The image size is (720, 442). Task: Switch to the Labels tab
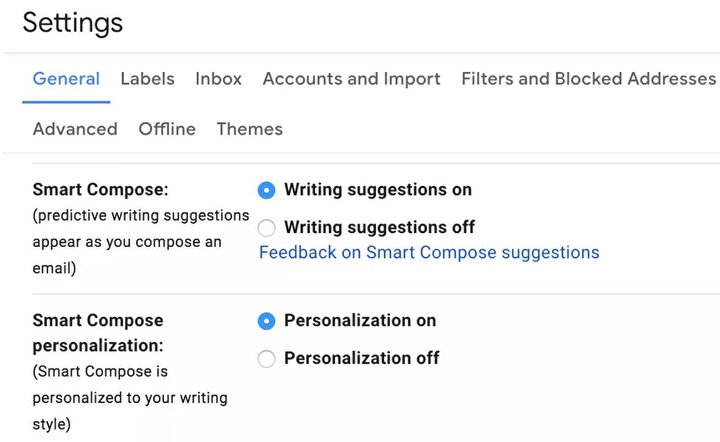click(147, 79)
